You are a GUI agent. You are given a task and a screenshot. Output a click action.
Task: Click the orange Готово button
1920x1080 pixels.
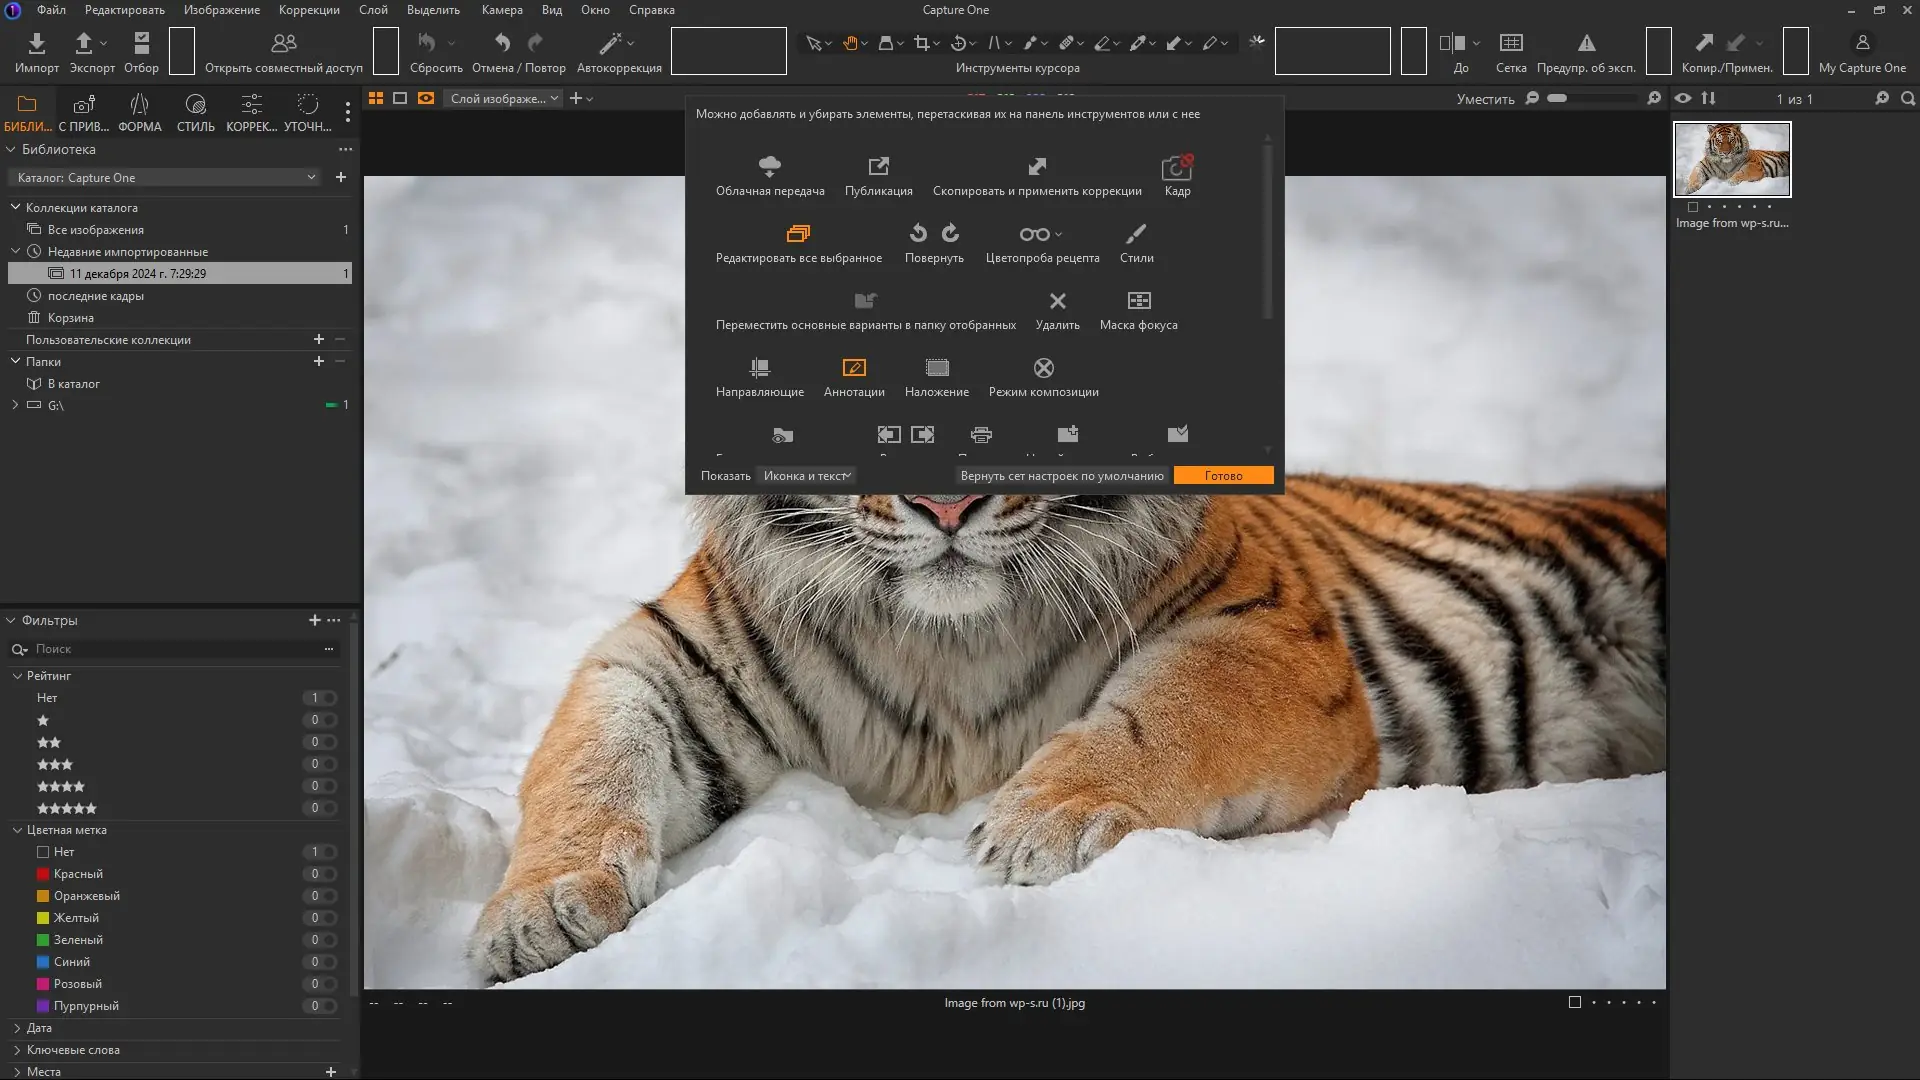pyautogui.click(x=1223, y=476)
